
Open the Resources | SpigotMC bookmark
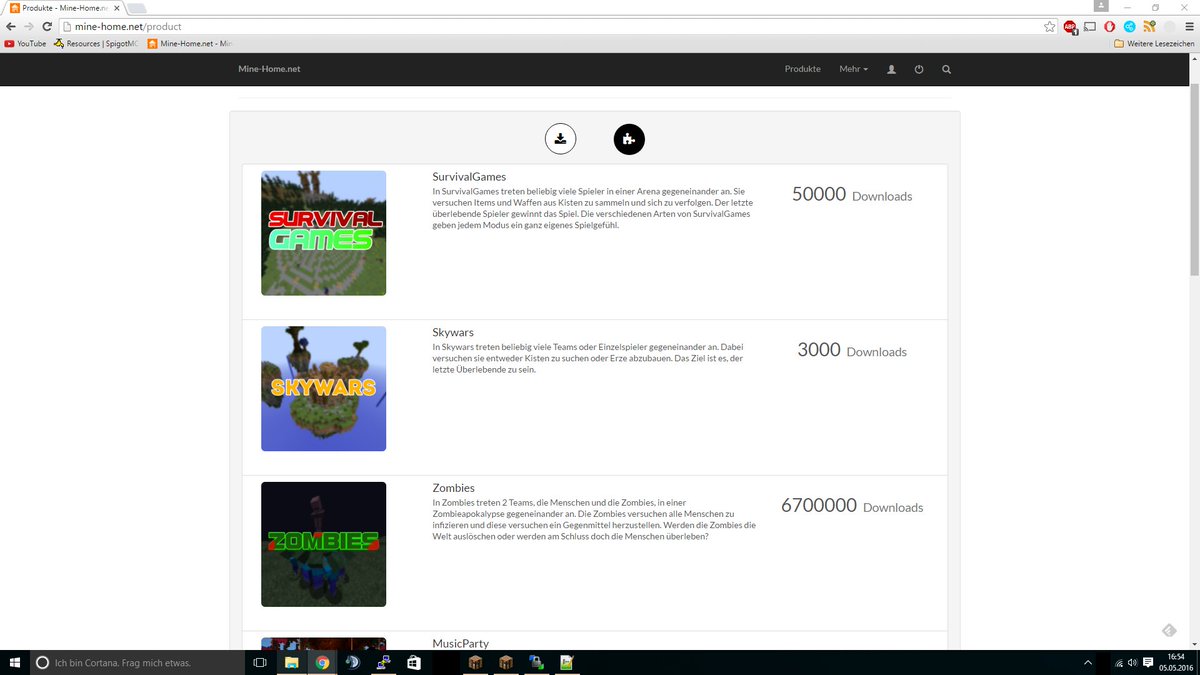[x=96, y=43]
